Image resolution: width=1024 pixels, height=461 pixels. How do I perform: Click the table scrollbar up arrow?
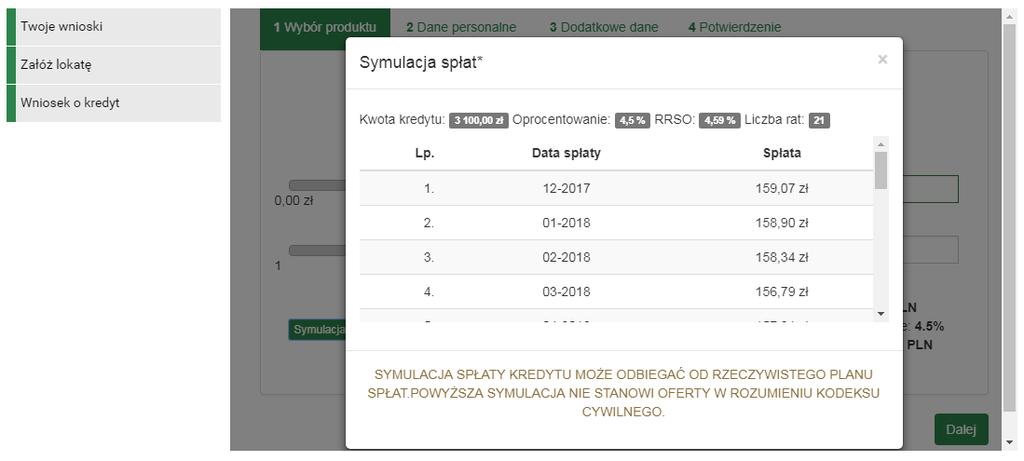[880, 144]
